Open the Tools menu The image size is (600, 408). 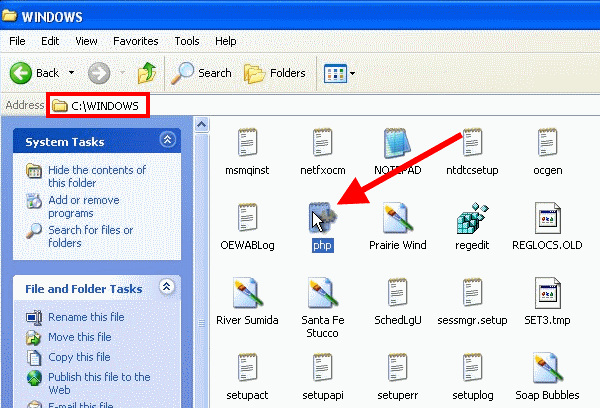(187, 41)
